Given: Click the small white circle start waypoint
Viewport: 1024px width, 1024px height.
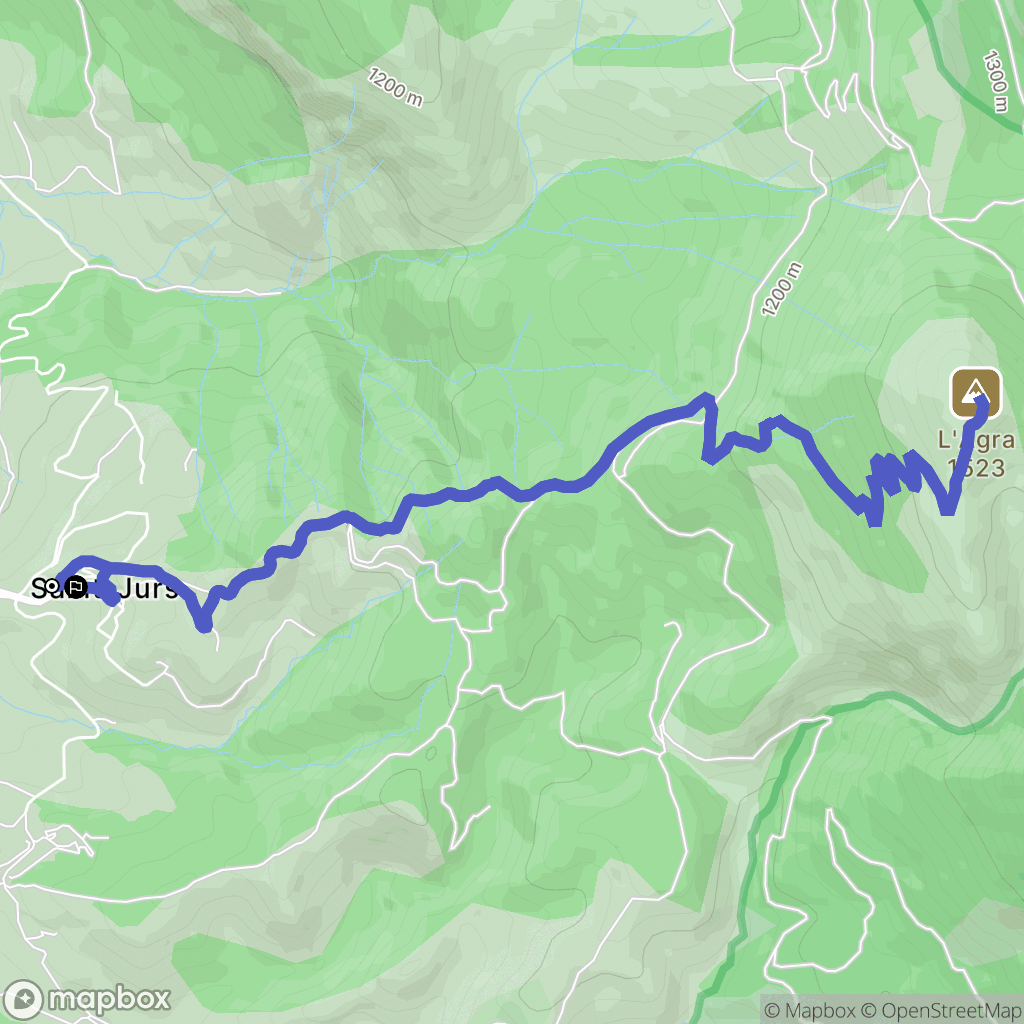Looking at the screenshot, I should point(53,586).
